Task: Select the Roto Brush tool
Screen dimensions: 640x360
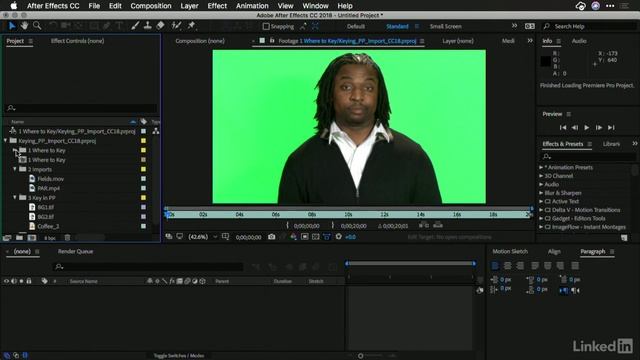Action: pyautogui.click(x=176, y=26)
